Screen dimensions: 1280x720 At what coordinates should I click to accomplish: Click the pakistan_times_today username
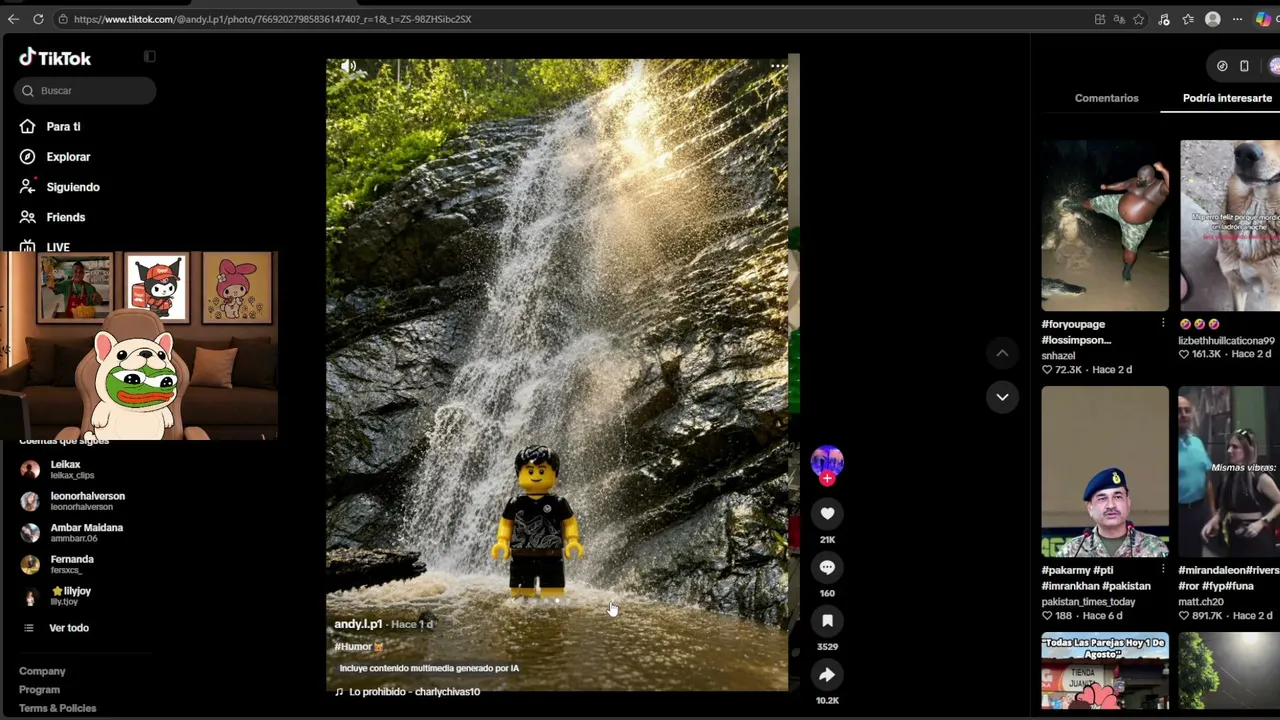click(1088, 602)
